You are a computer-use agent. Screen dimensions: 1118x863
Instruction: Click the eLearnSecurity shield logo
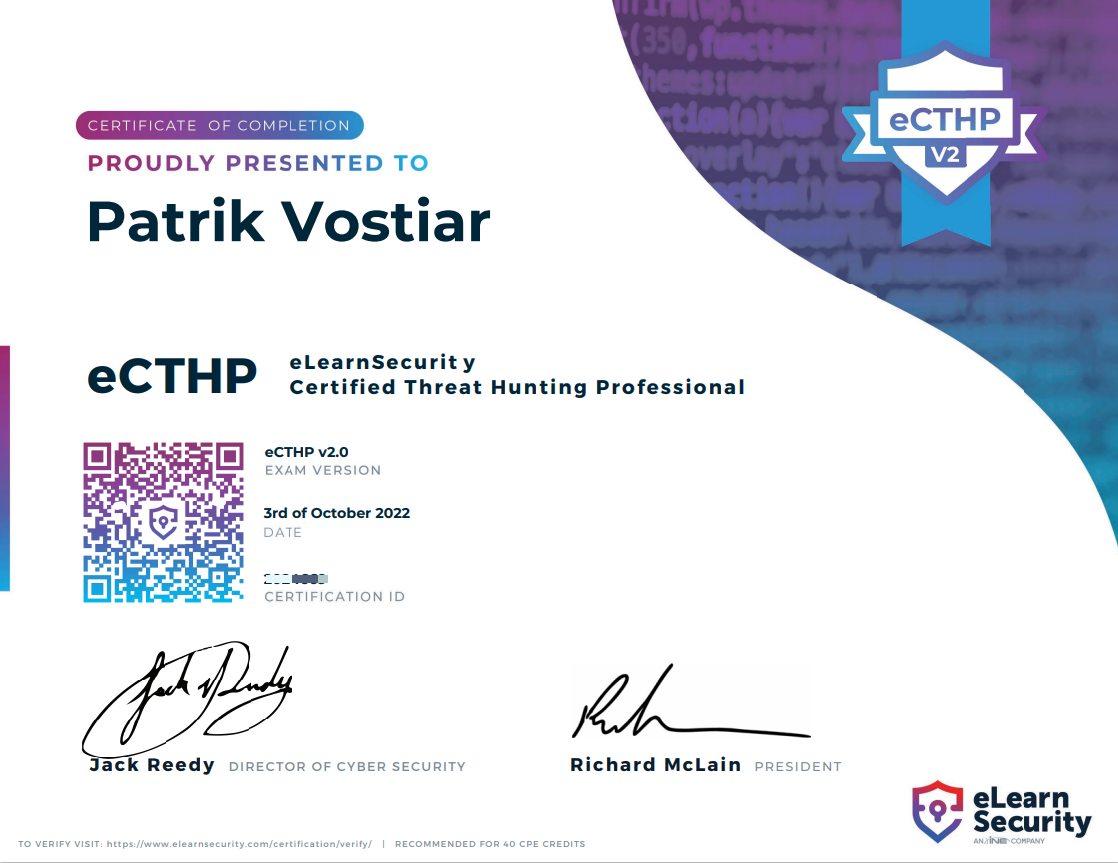[x=938, y=812]
